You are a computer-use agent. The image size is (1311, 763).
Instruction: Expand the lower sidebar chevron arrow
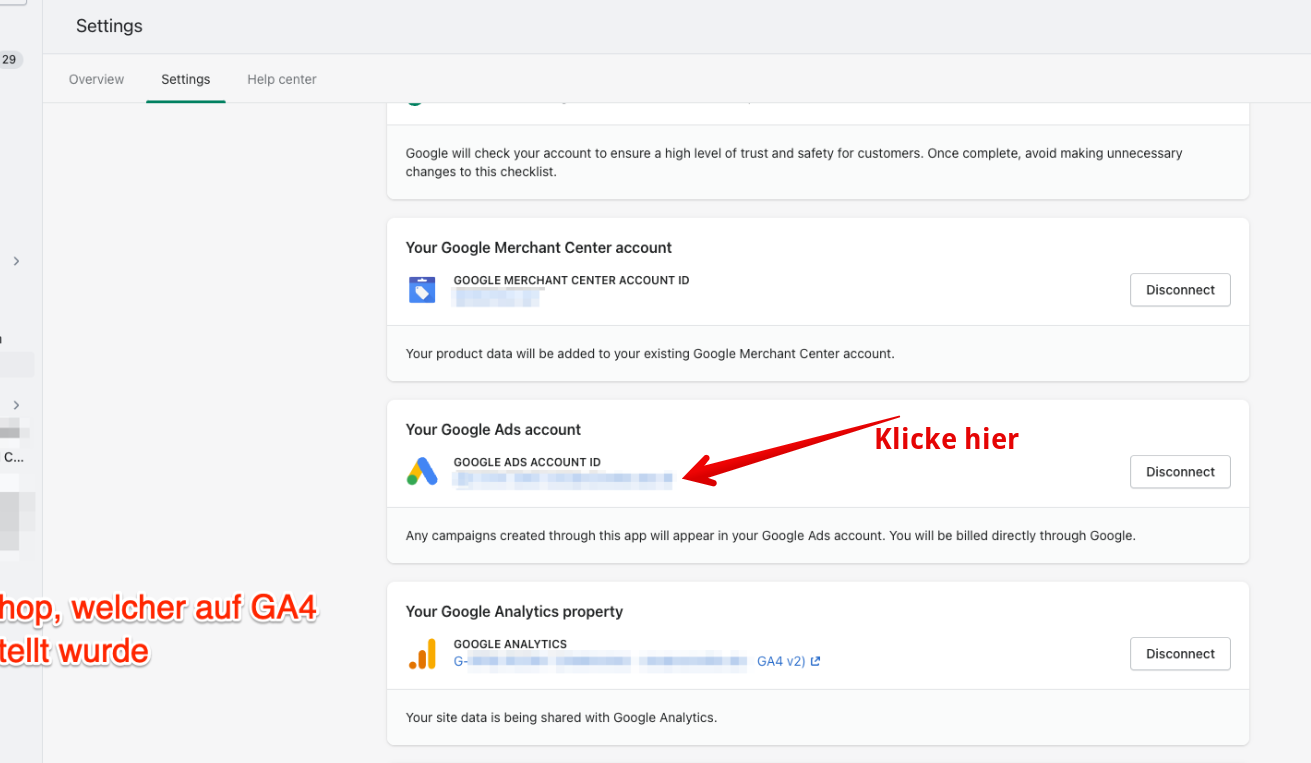[x=16, y=405]
